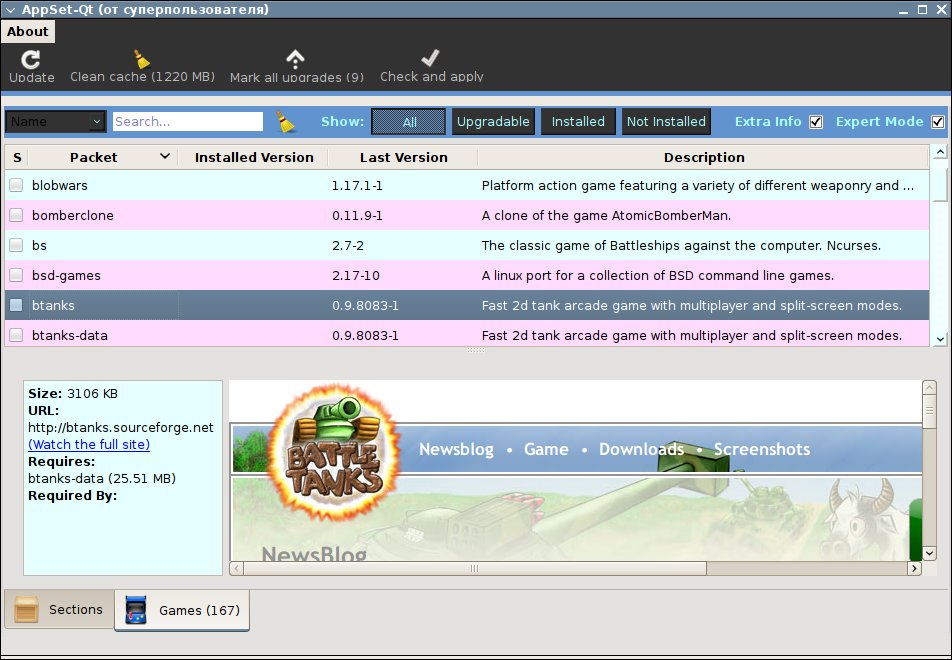Toggle the Expert Mode checkbox
Viewport: 952px width, 660px height.
click(938, 122)
